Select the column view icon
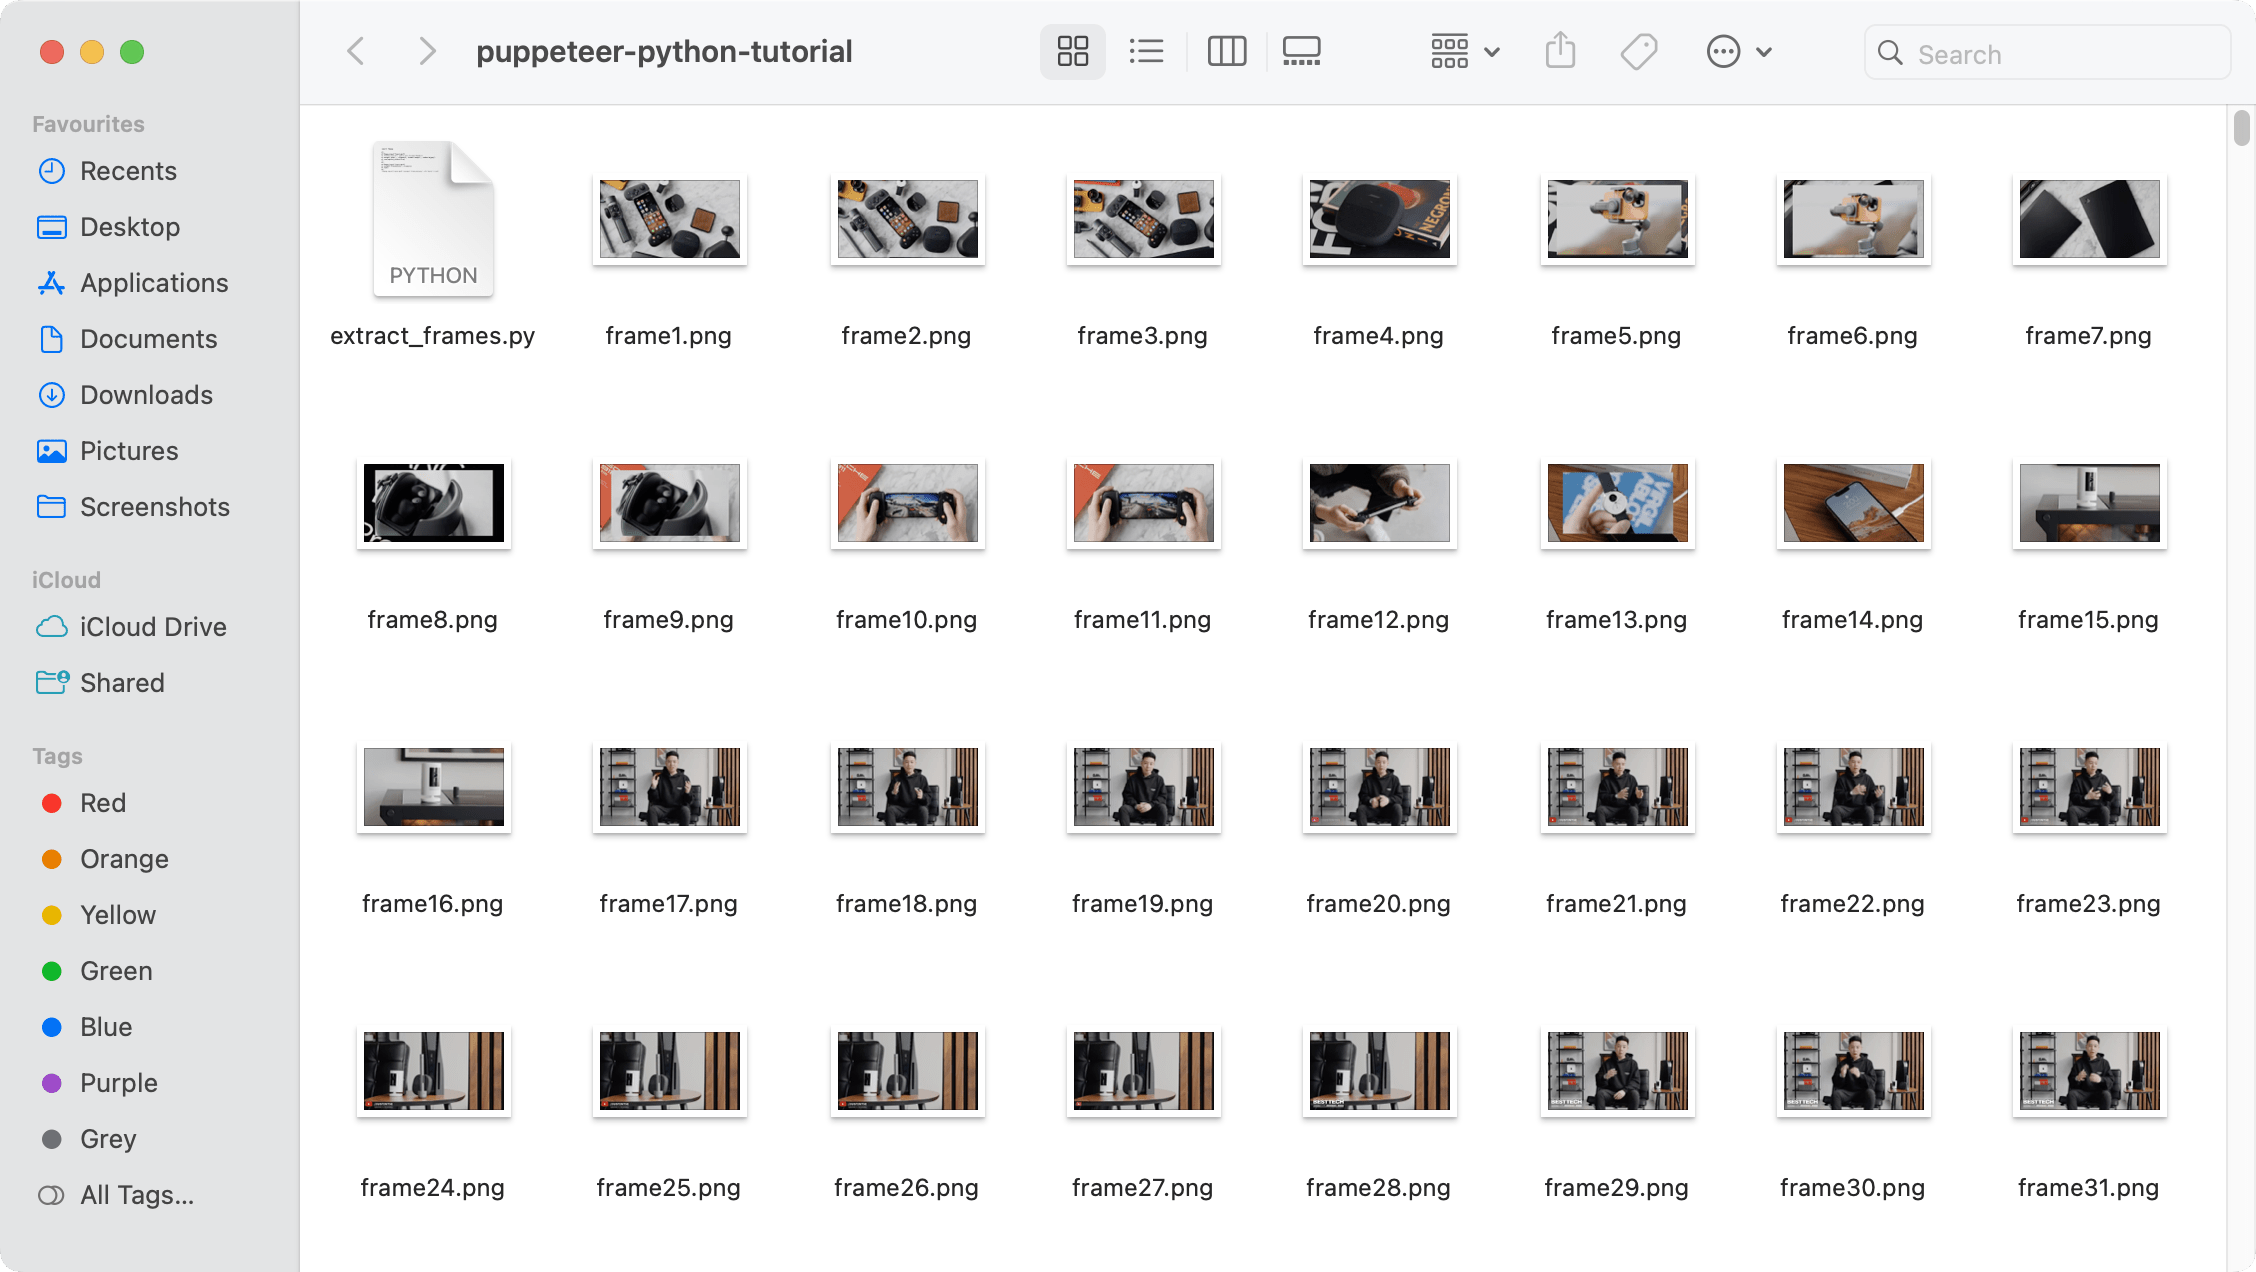2256x1272 pixels. (1224, 51)
